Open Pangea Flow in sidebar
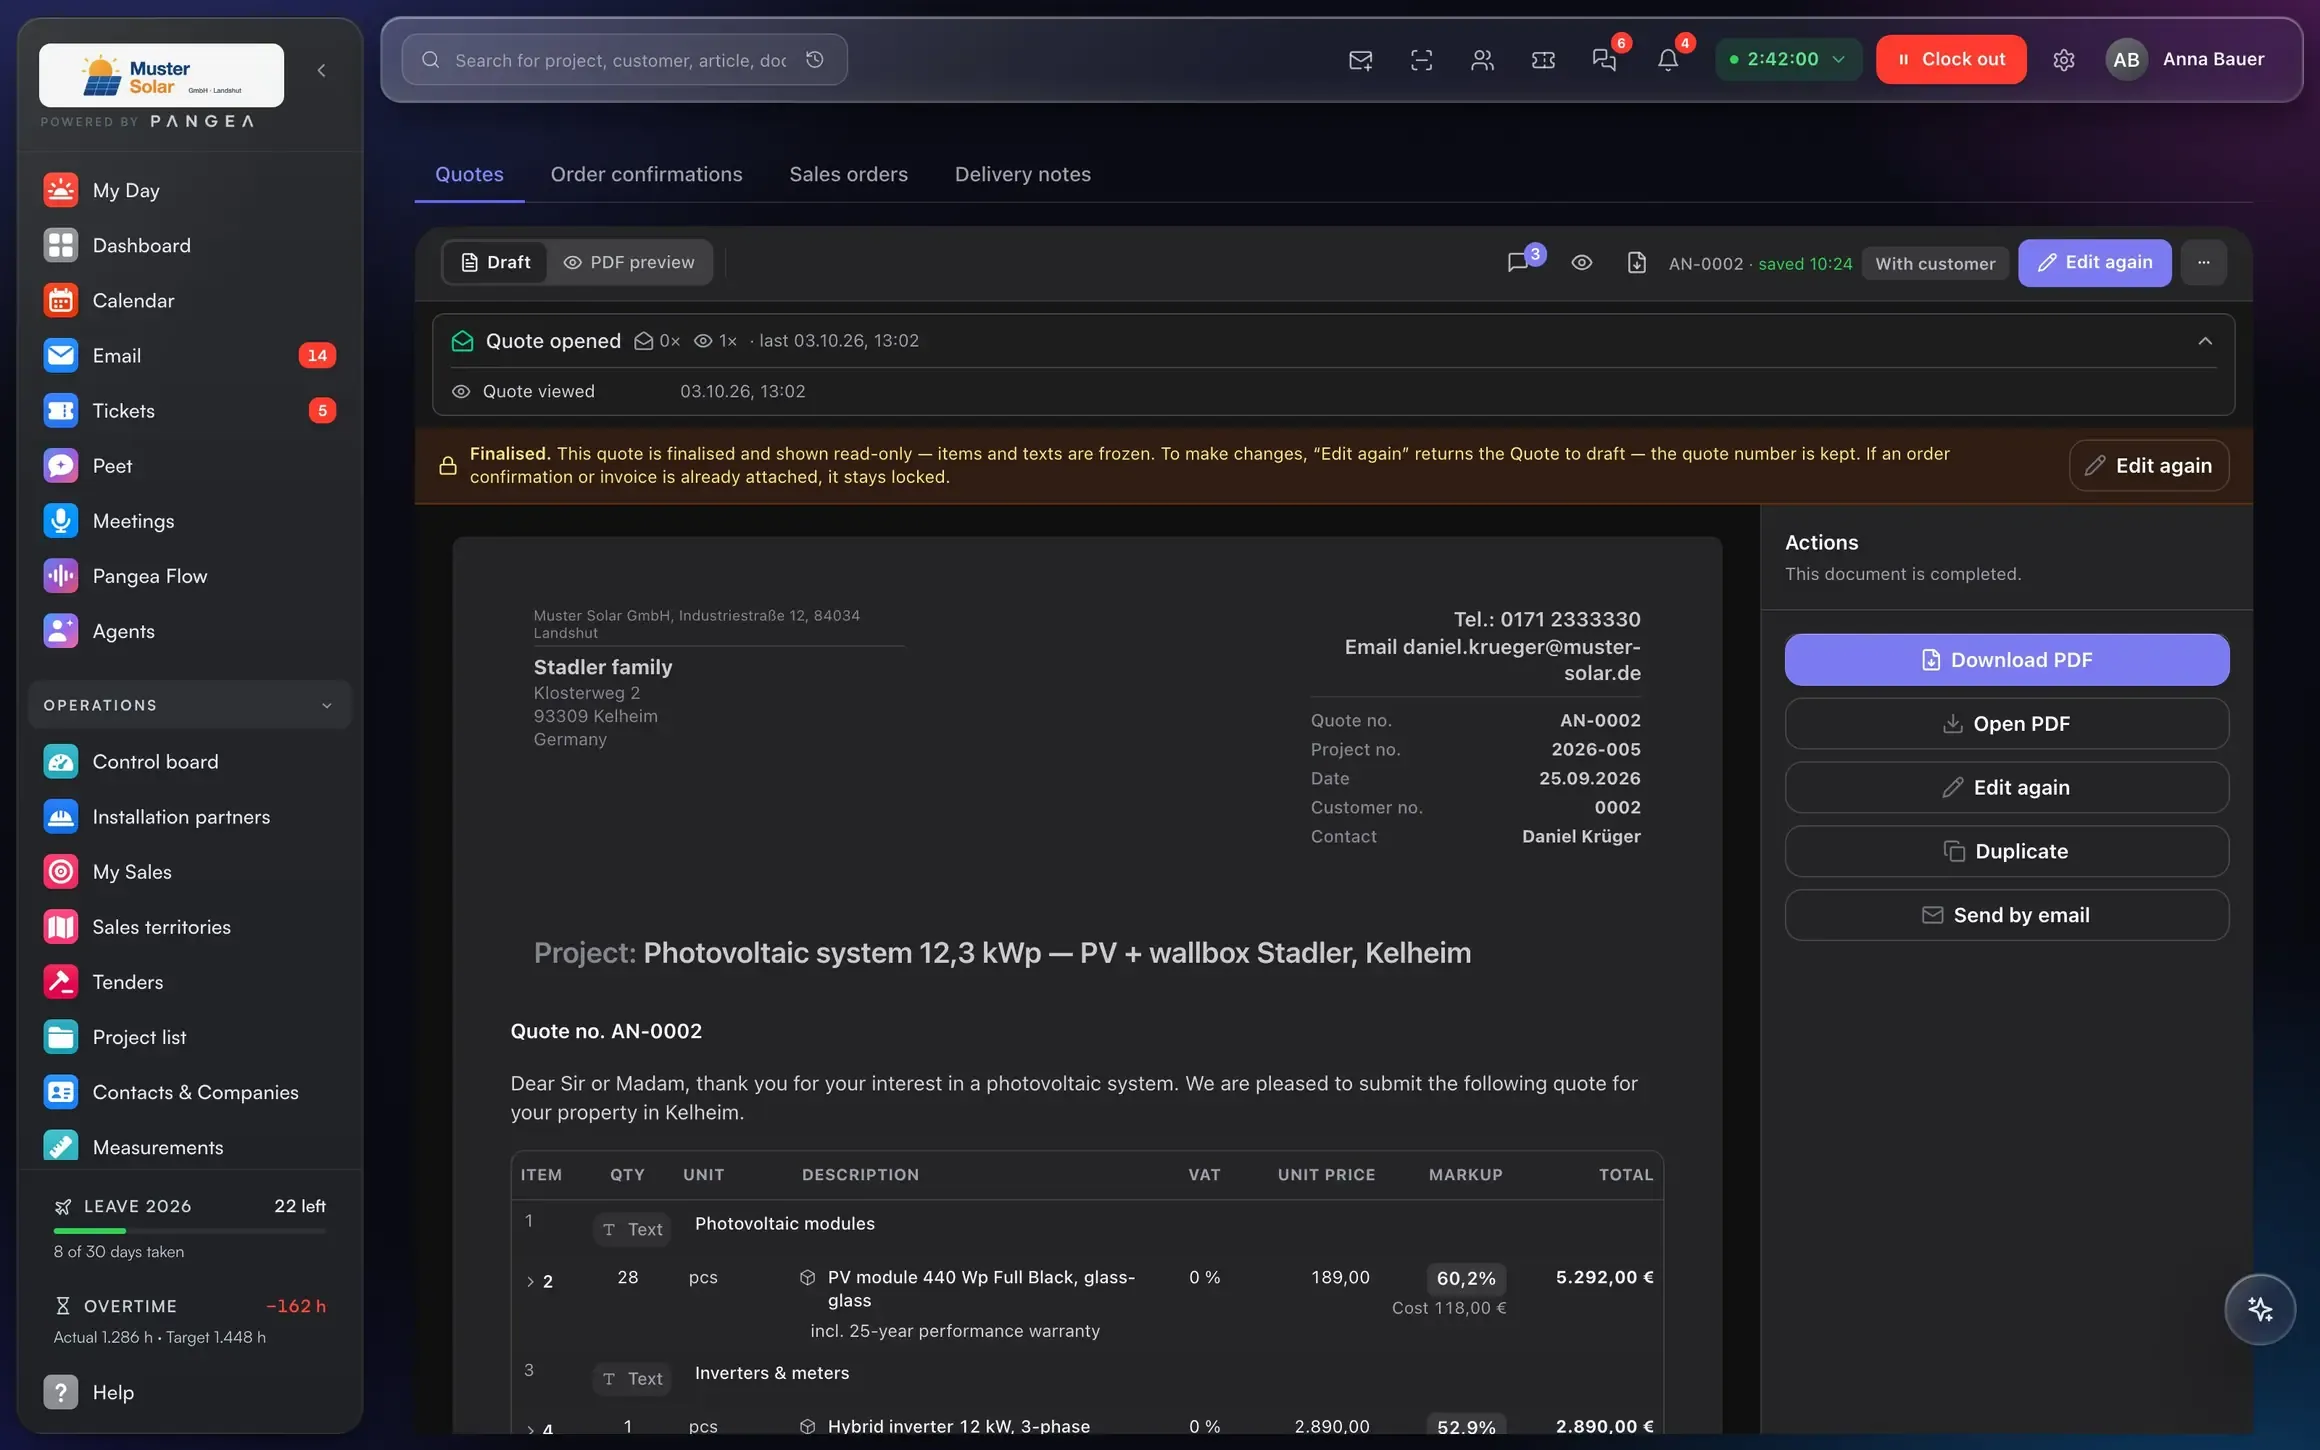2320x1450 pixels. point(189,575)
